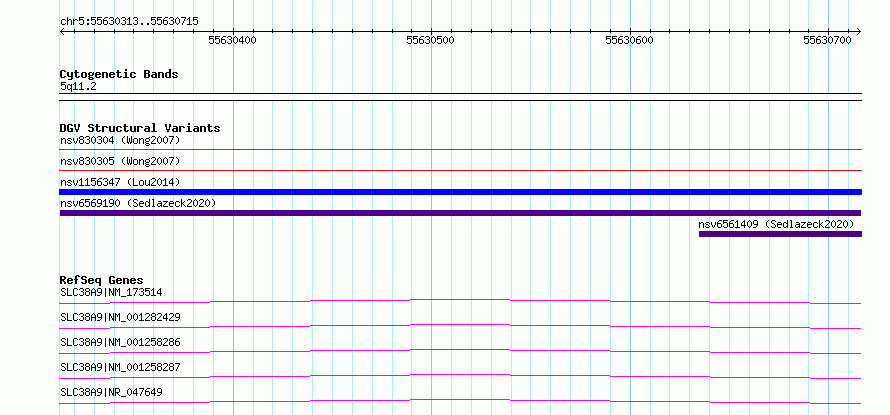
Task: Select the Cytogenetic Bands track heading
Action: click(119, 74)
